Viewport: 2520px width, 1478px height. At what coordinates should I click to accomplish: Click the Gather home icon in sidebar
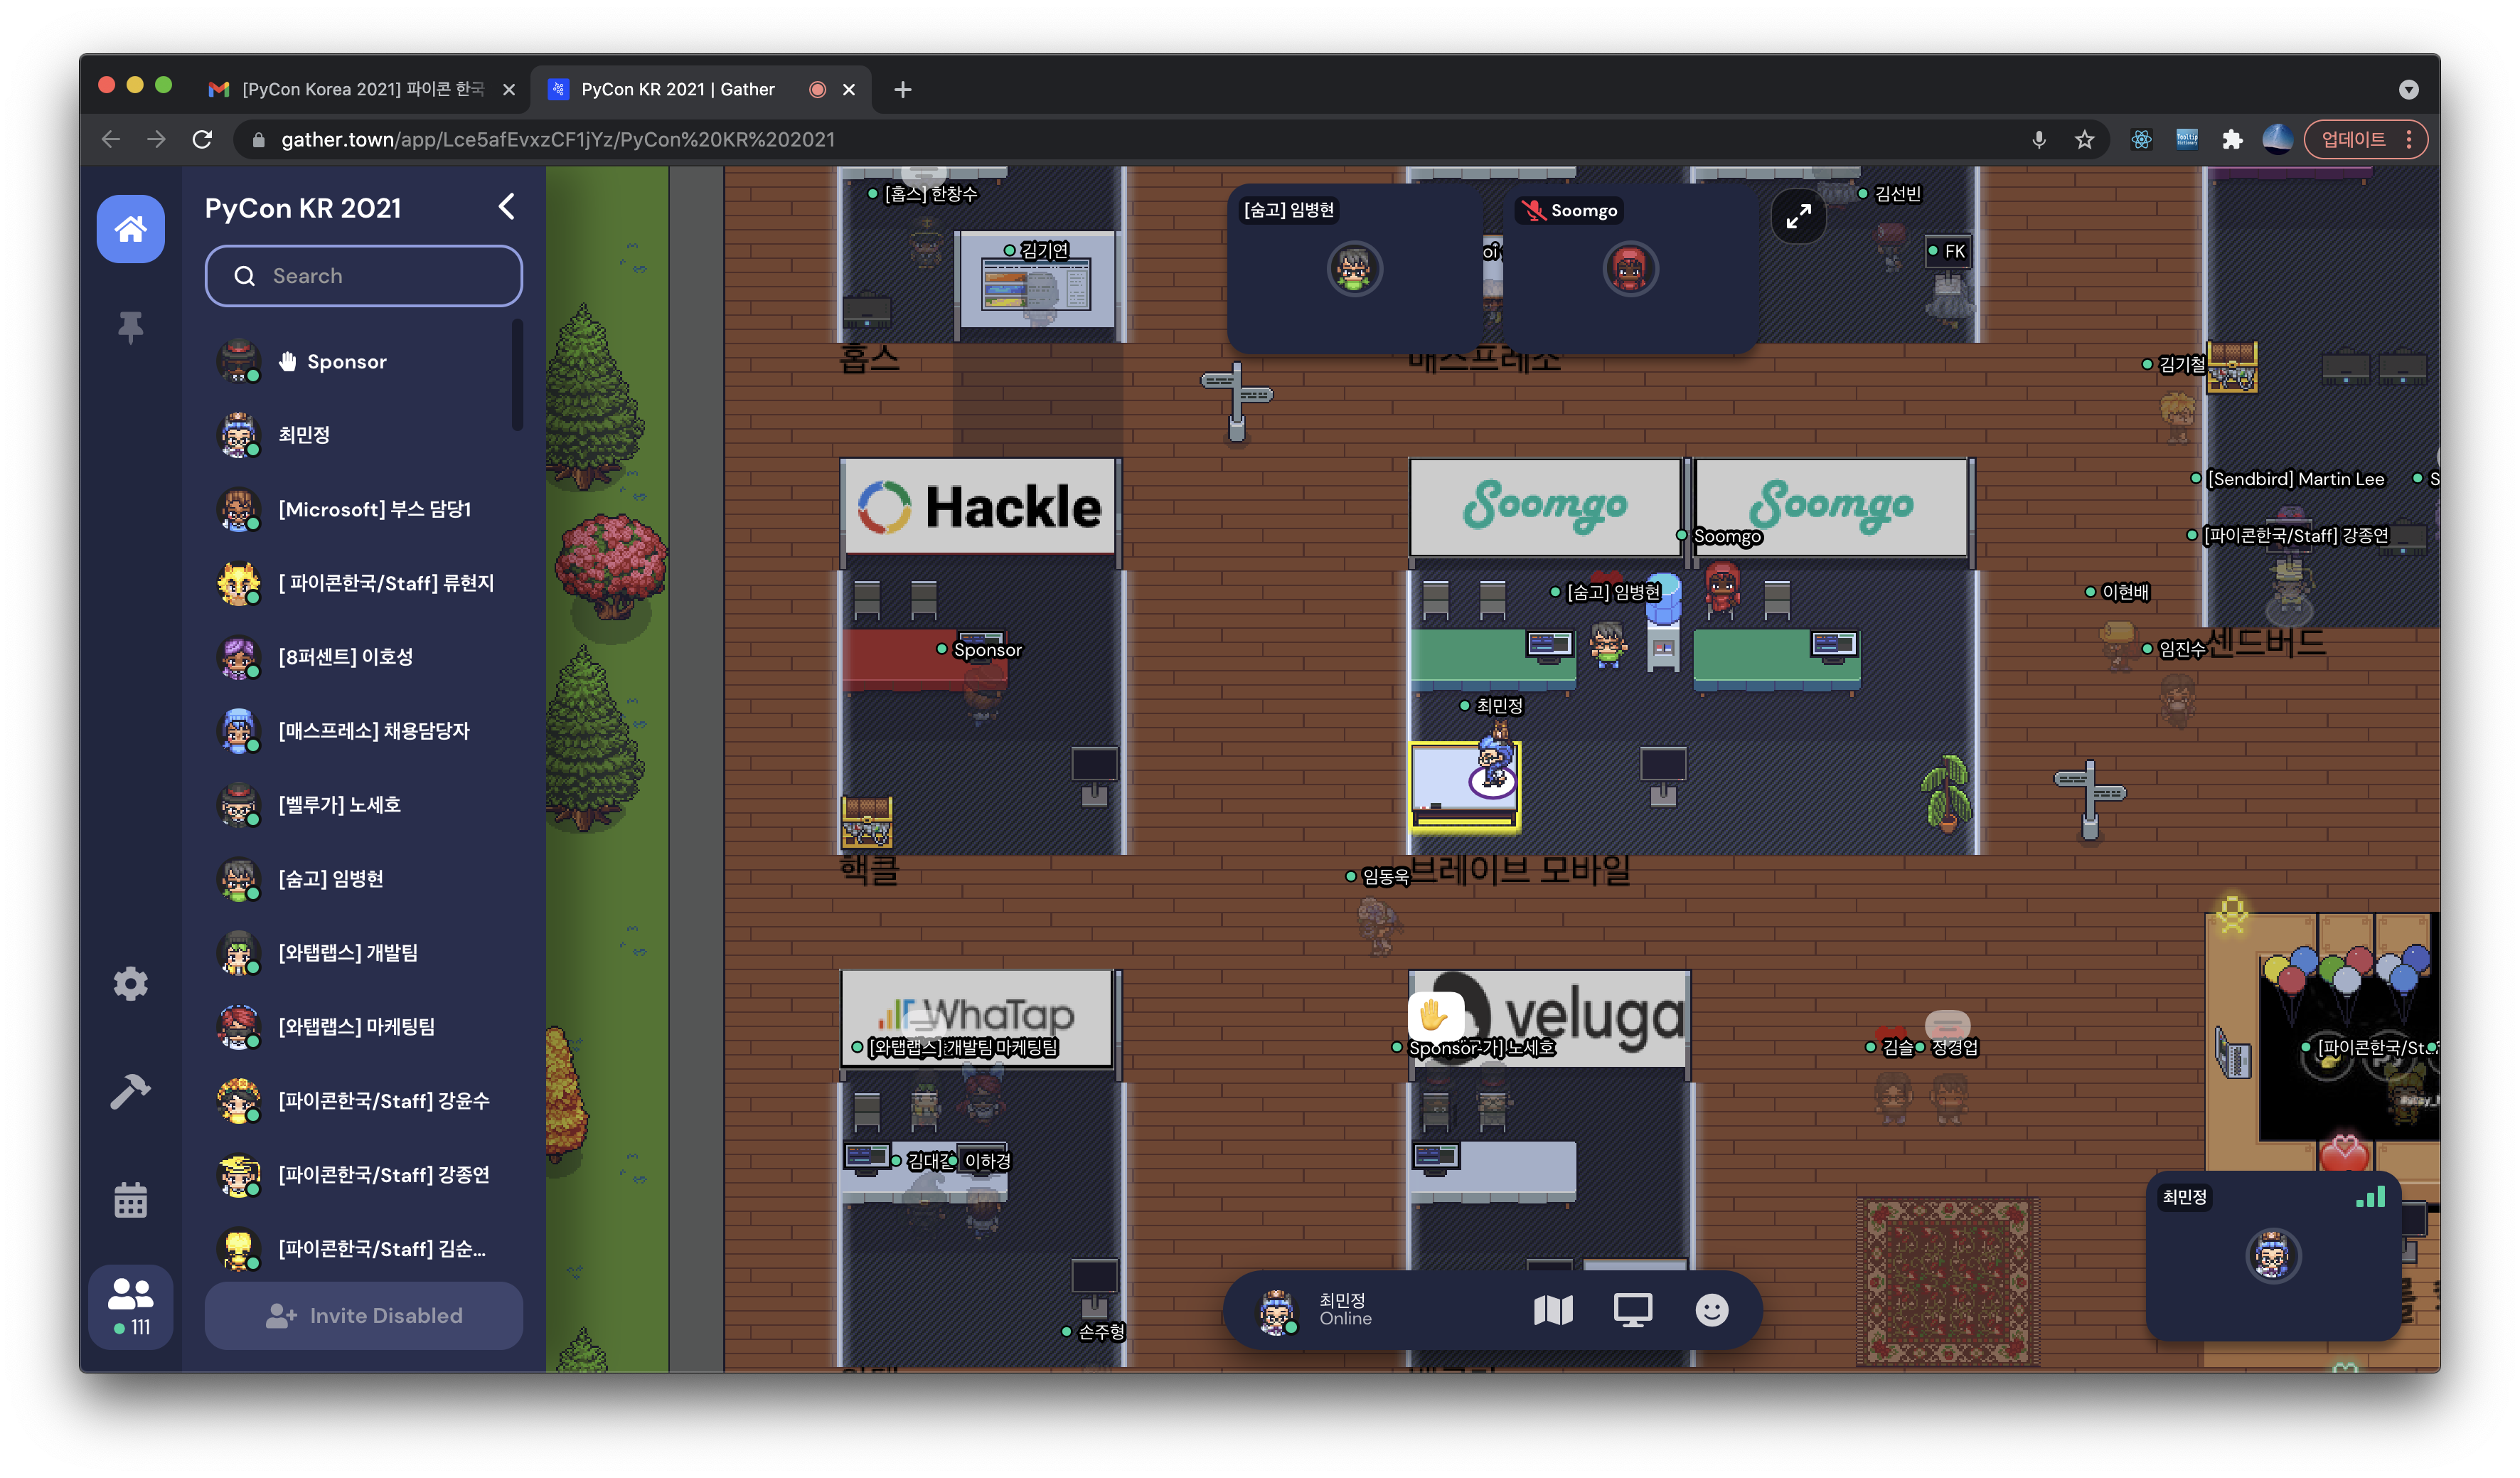[130, 229]
